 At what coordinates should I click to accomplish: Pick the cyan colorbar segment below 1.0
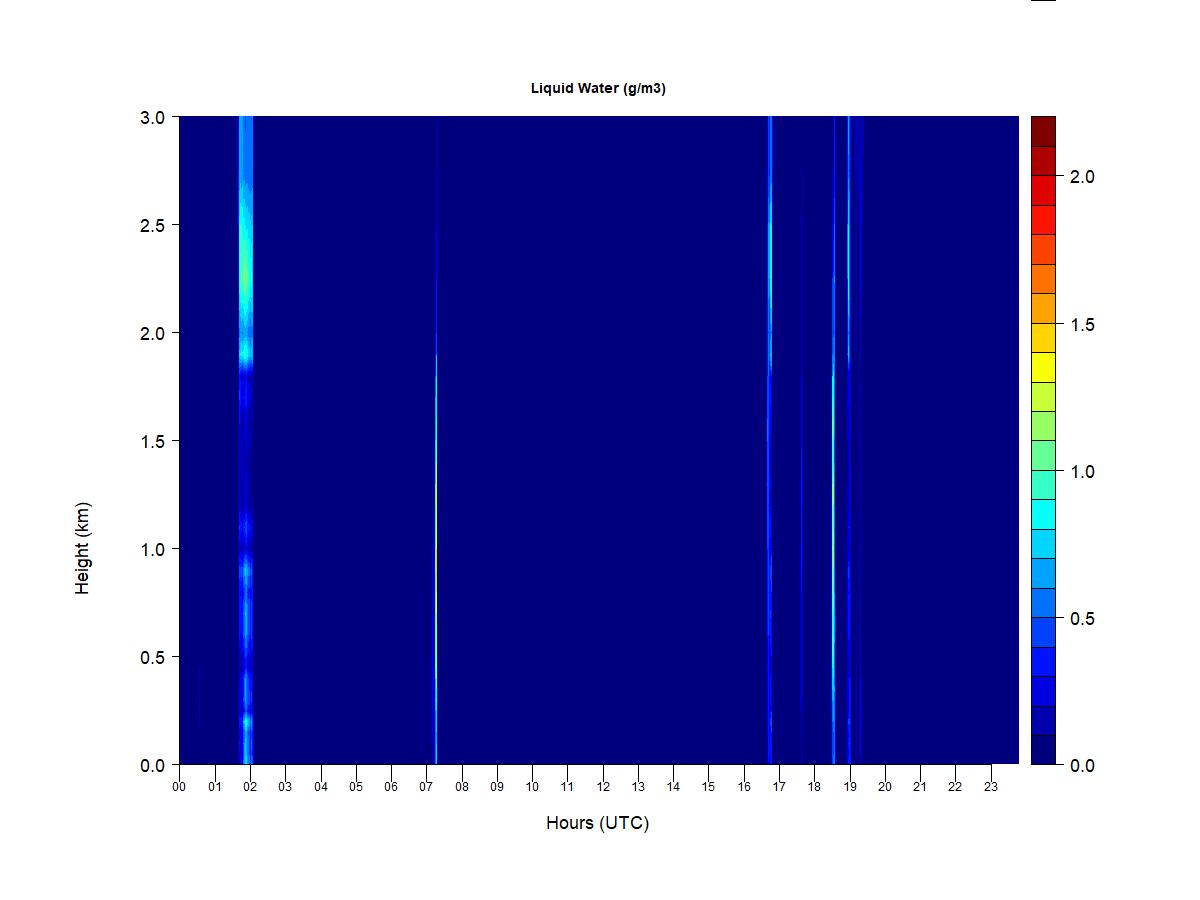coord(1043,514)
